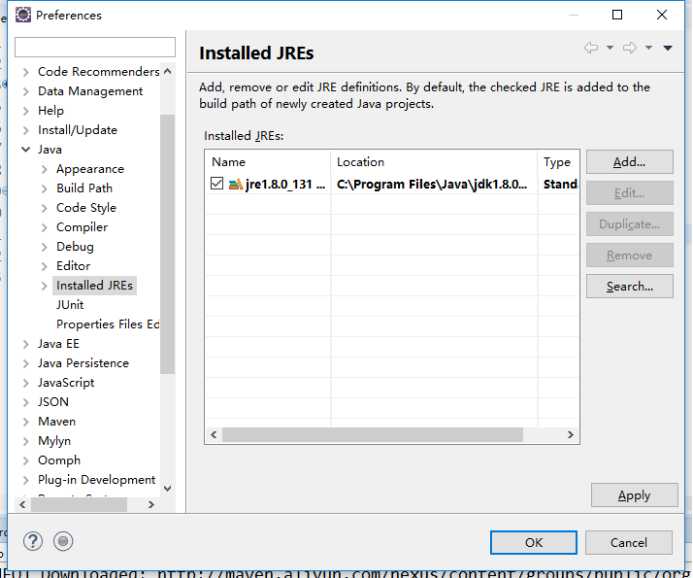Click the Search... button

coord(629,286)
